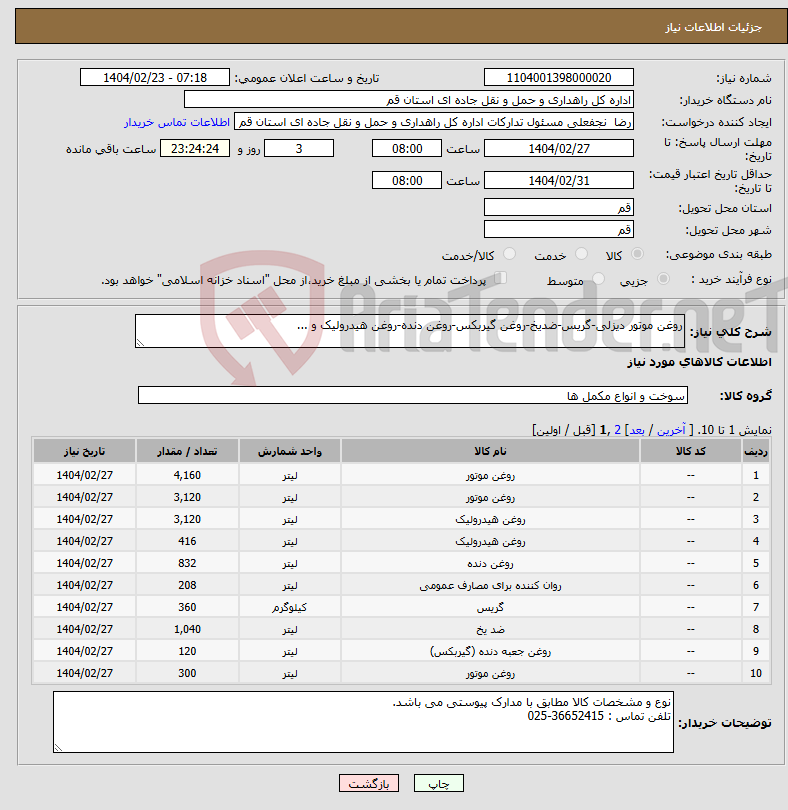
Task: Click the remaining days field showing 3
Action: [299, 149]
